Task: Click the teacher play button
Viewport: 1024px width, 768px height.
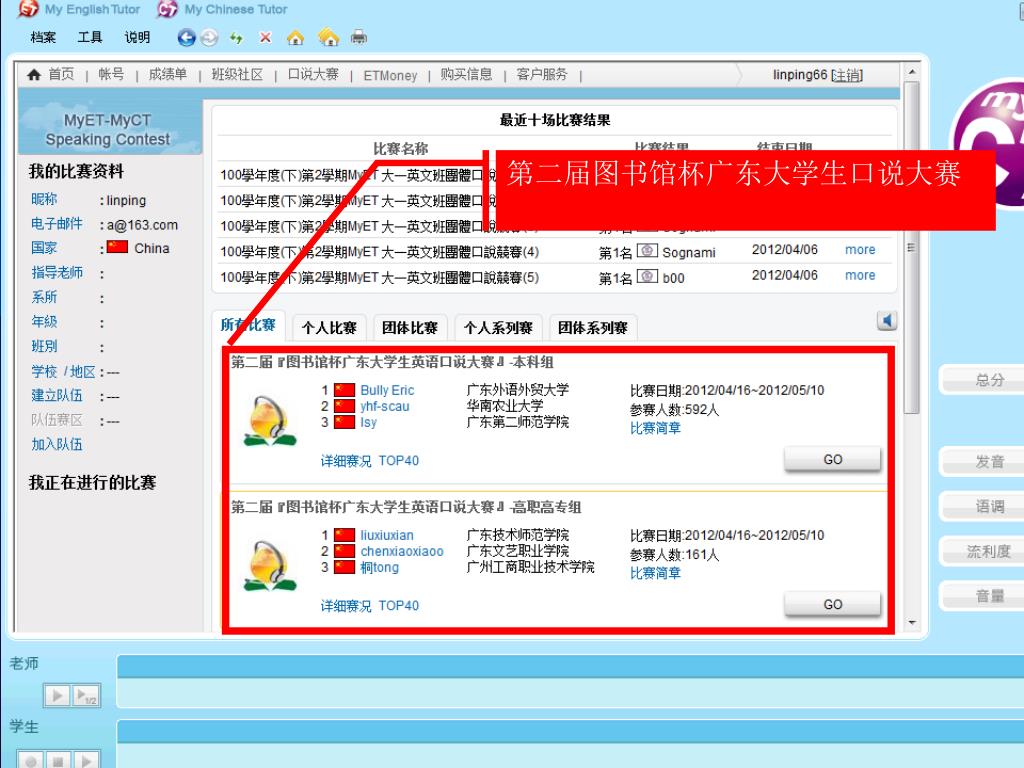Action: [x=57, y=696]
